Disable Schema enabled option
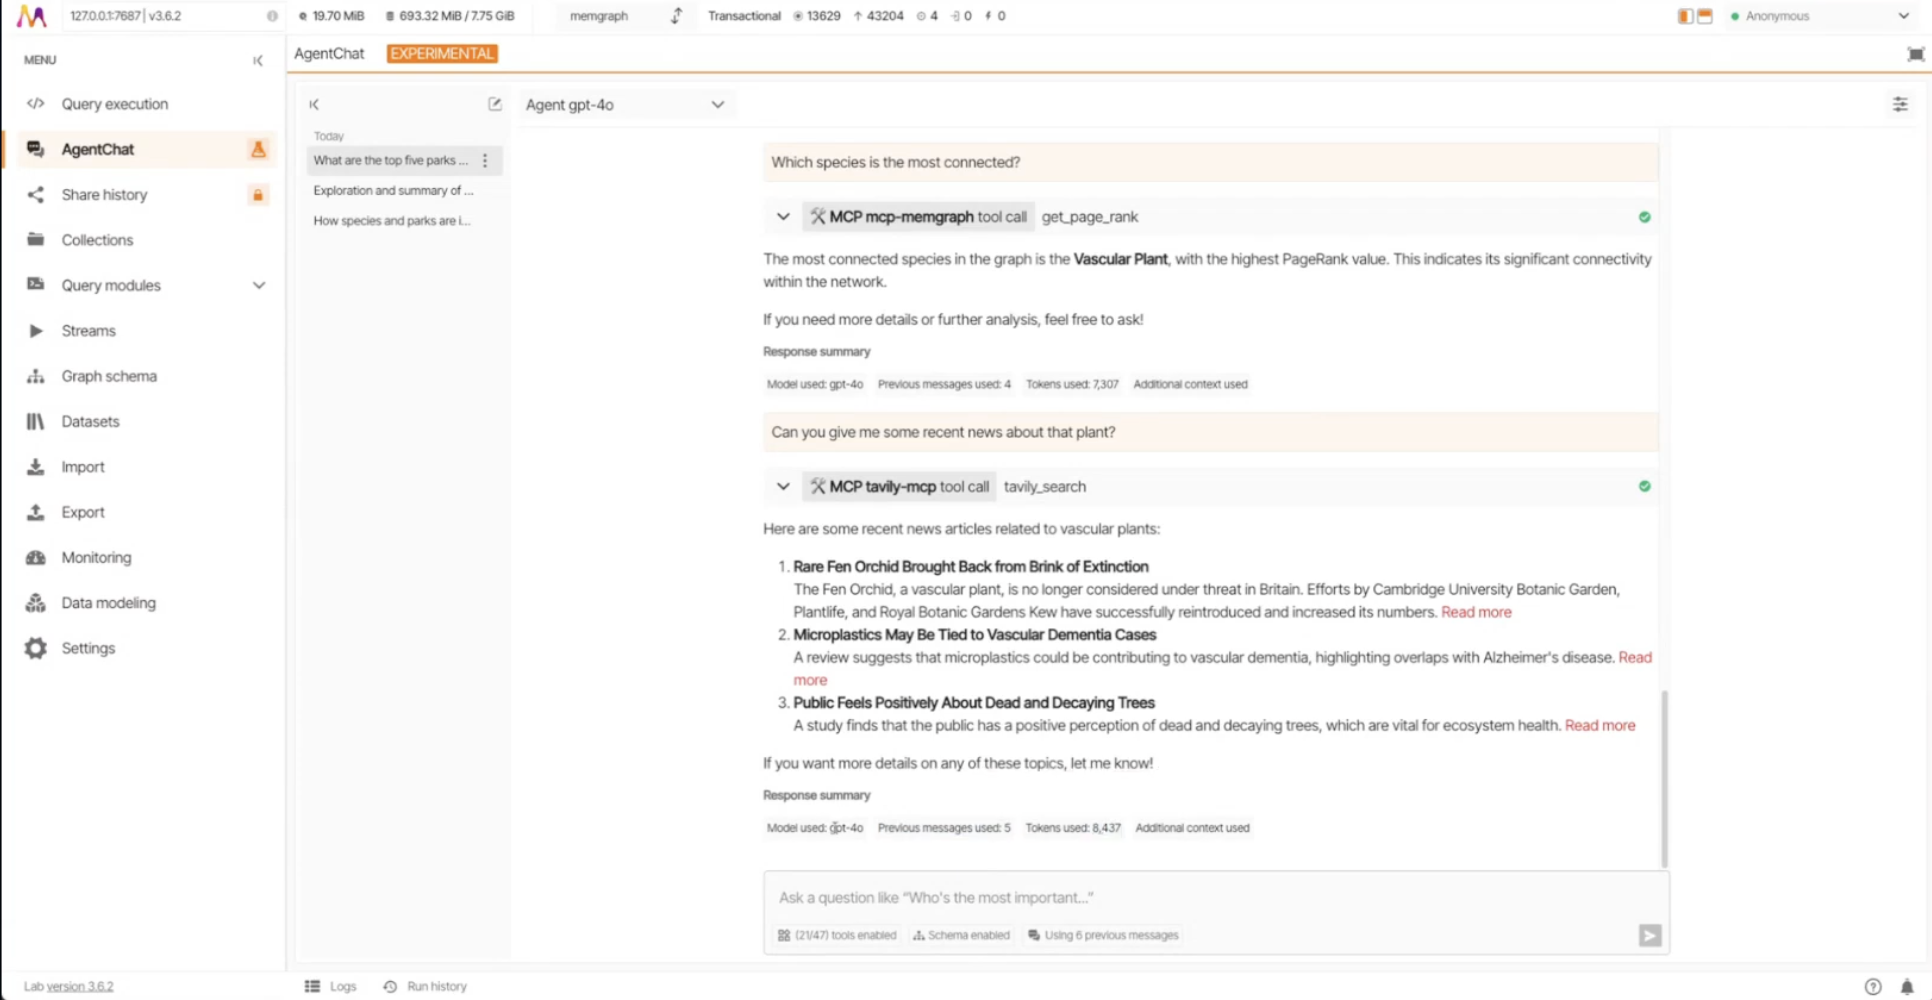The height and width of the screenshot is (1000, 1932). pos(961,935)
